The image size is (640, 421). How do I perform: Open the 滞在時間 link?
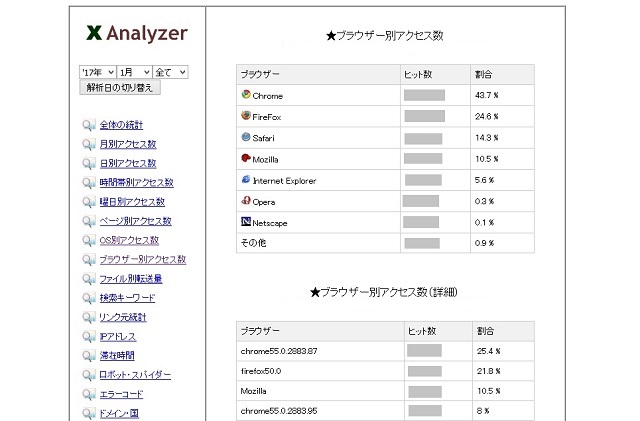(x=117, y=355)
